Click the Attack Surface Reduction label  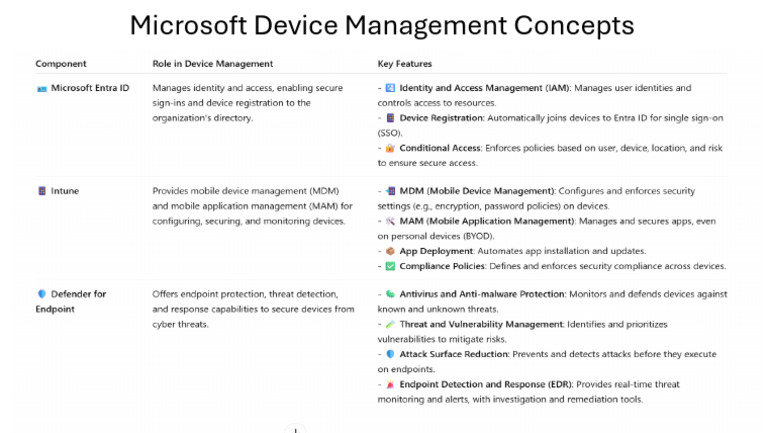point(454,354)
